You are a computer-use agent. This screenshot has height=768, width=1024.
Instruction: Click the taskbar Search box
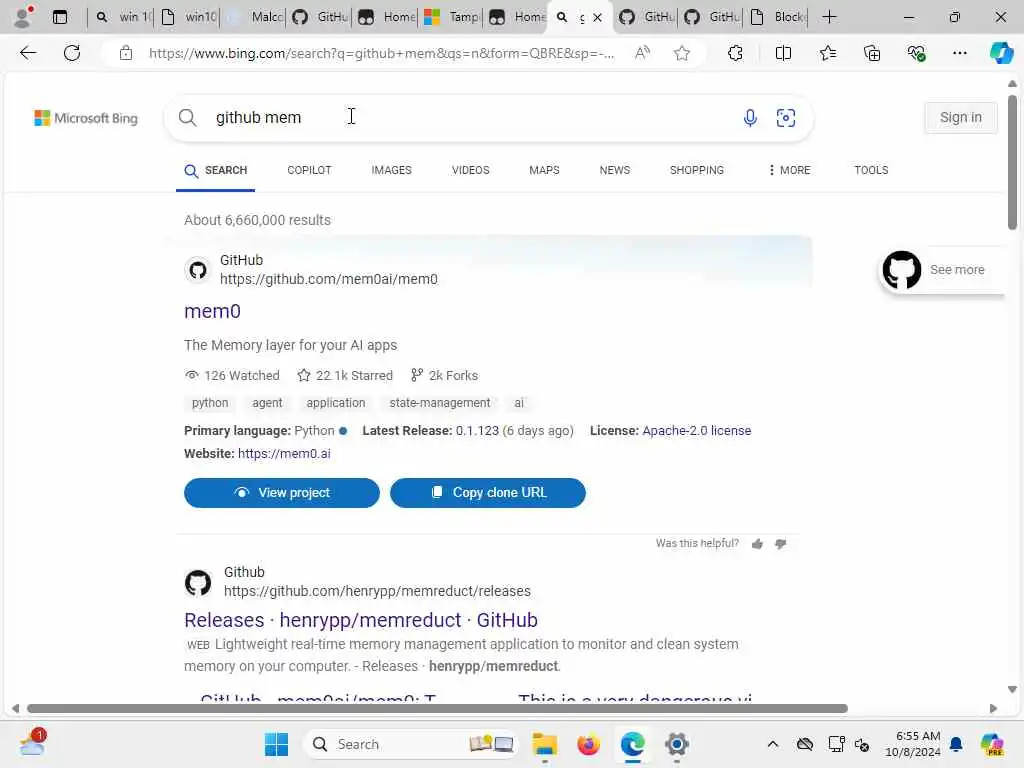click(x=411, y=744)
